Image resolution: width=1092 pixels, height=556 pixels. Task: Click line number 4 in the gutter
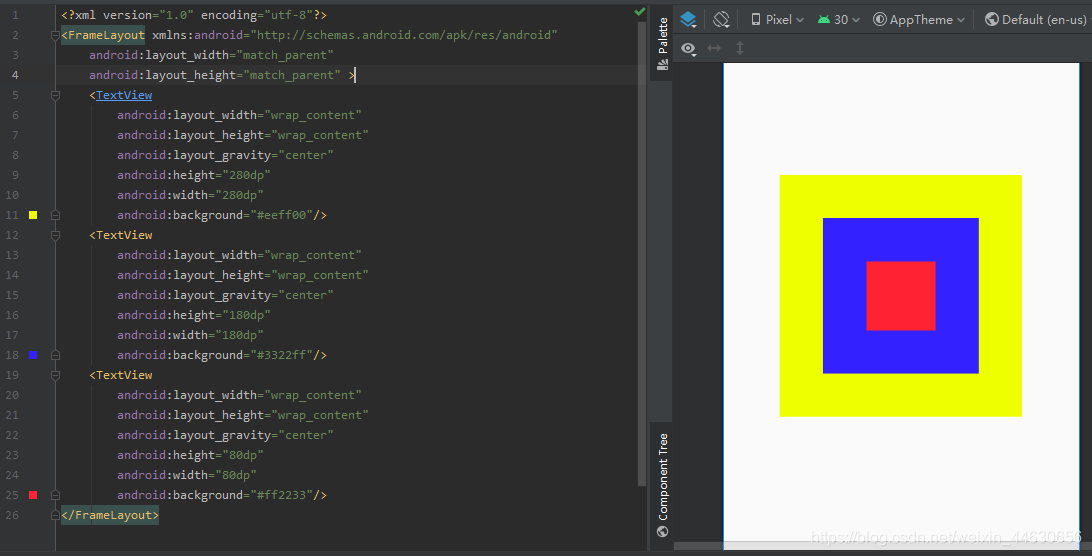pyautogui.click(x=15, y=75)
